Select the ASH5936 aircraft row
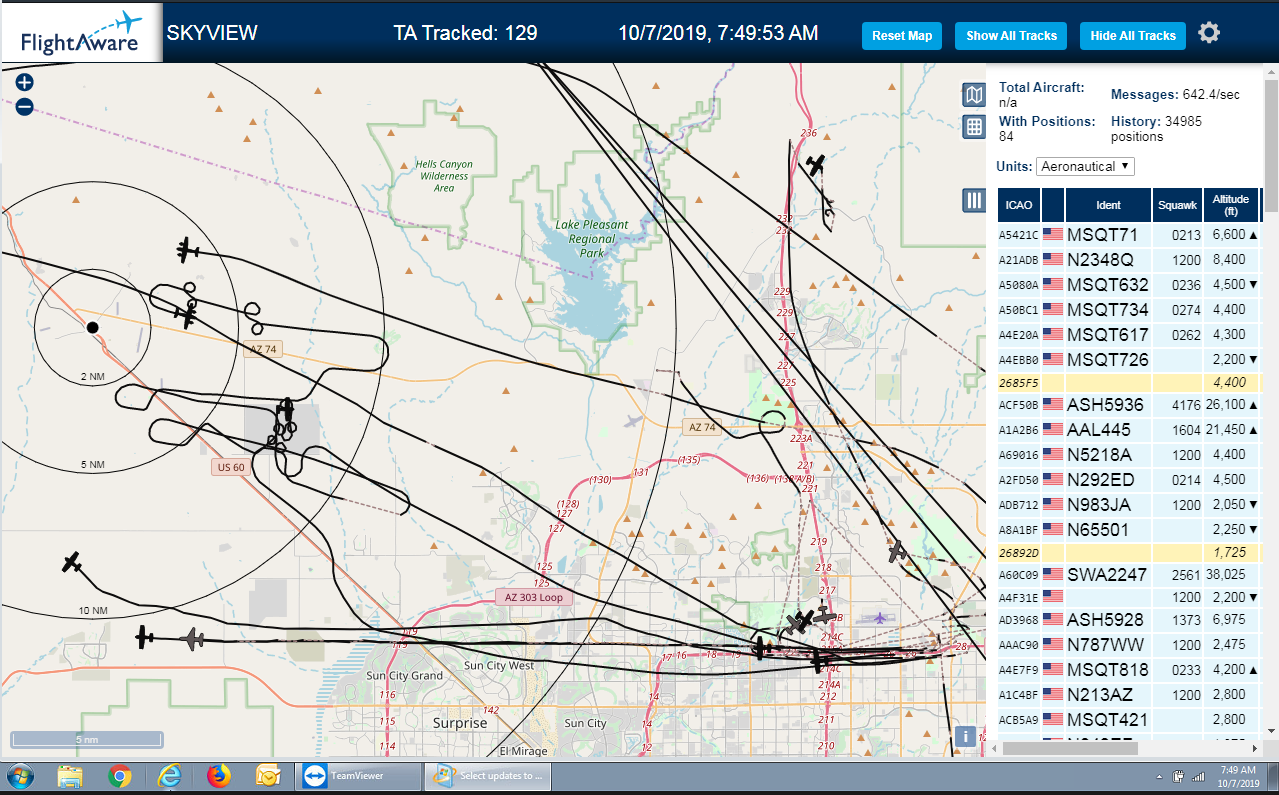Screen dimensions: 1279x795 [x=1129, y=405]
